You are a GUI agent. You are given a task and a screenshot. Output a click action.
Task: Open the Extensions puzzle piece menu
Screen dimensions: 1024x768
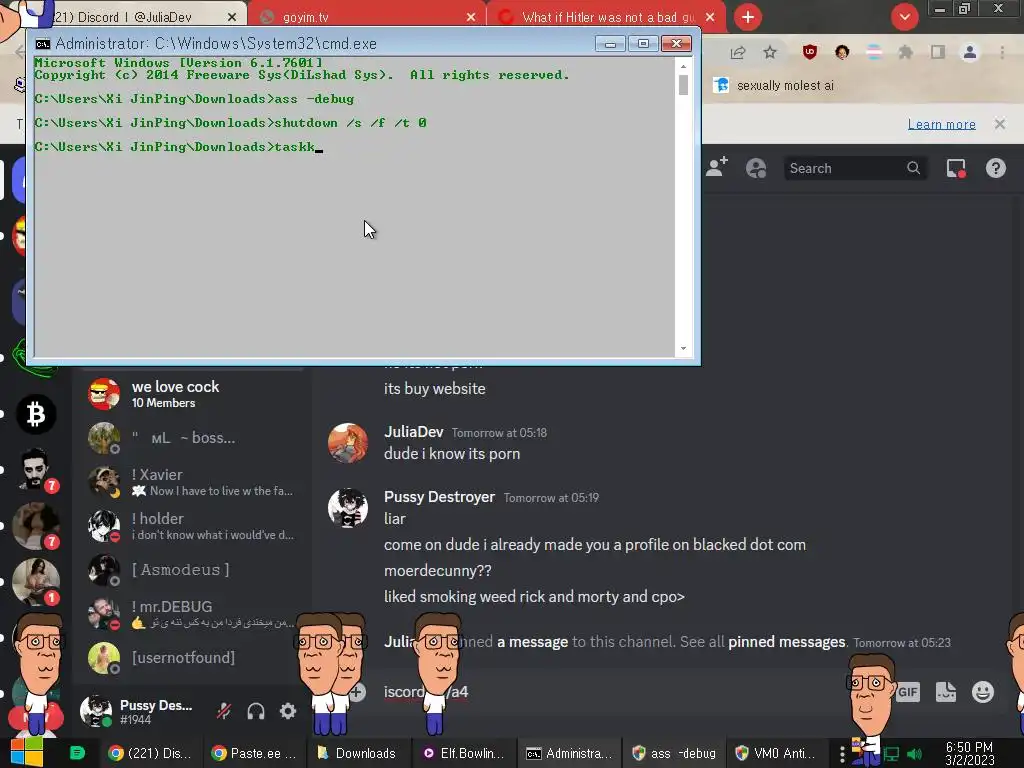click(905, 52)
